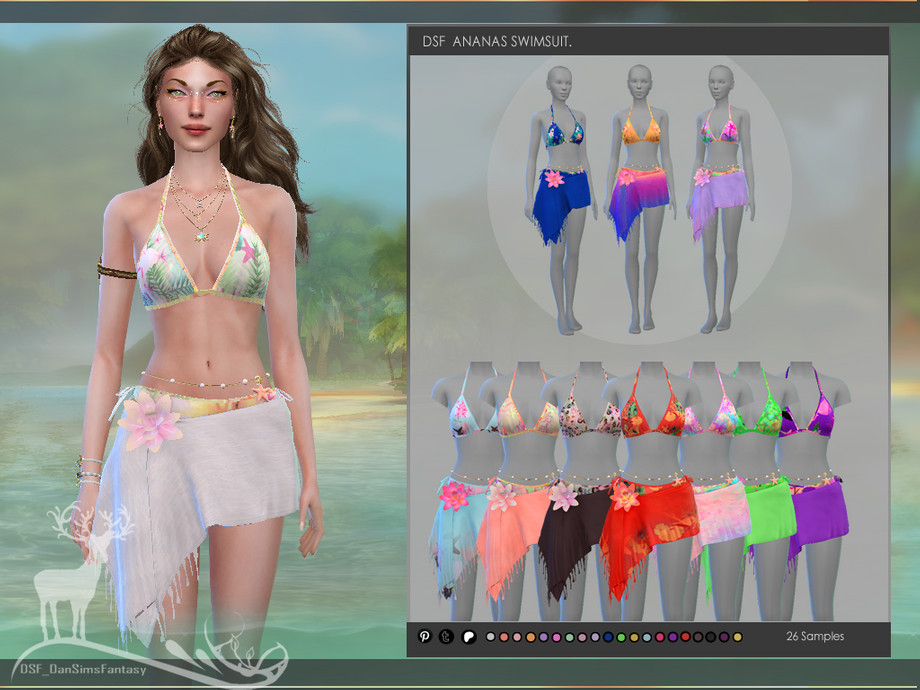Screen dimensions: 920x690
Task: Click the '26 Samples' label
Action: tap(815, 637)
